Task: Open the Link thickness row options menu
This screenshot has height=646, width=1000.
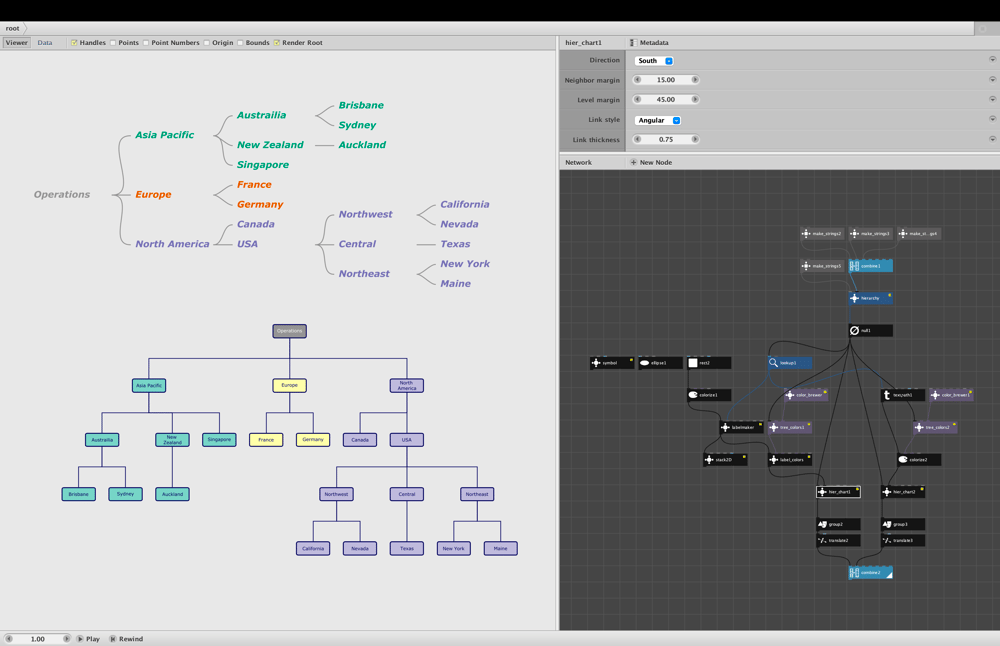Action: 992,139
